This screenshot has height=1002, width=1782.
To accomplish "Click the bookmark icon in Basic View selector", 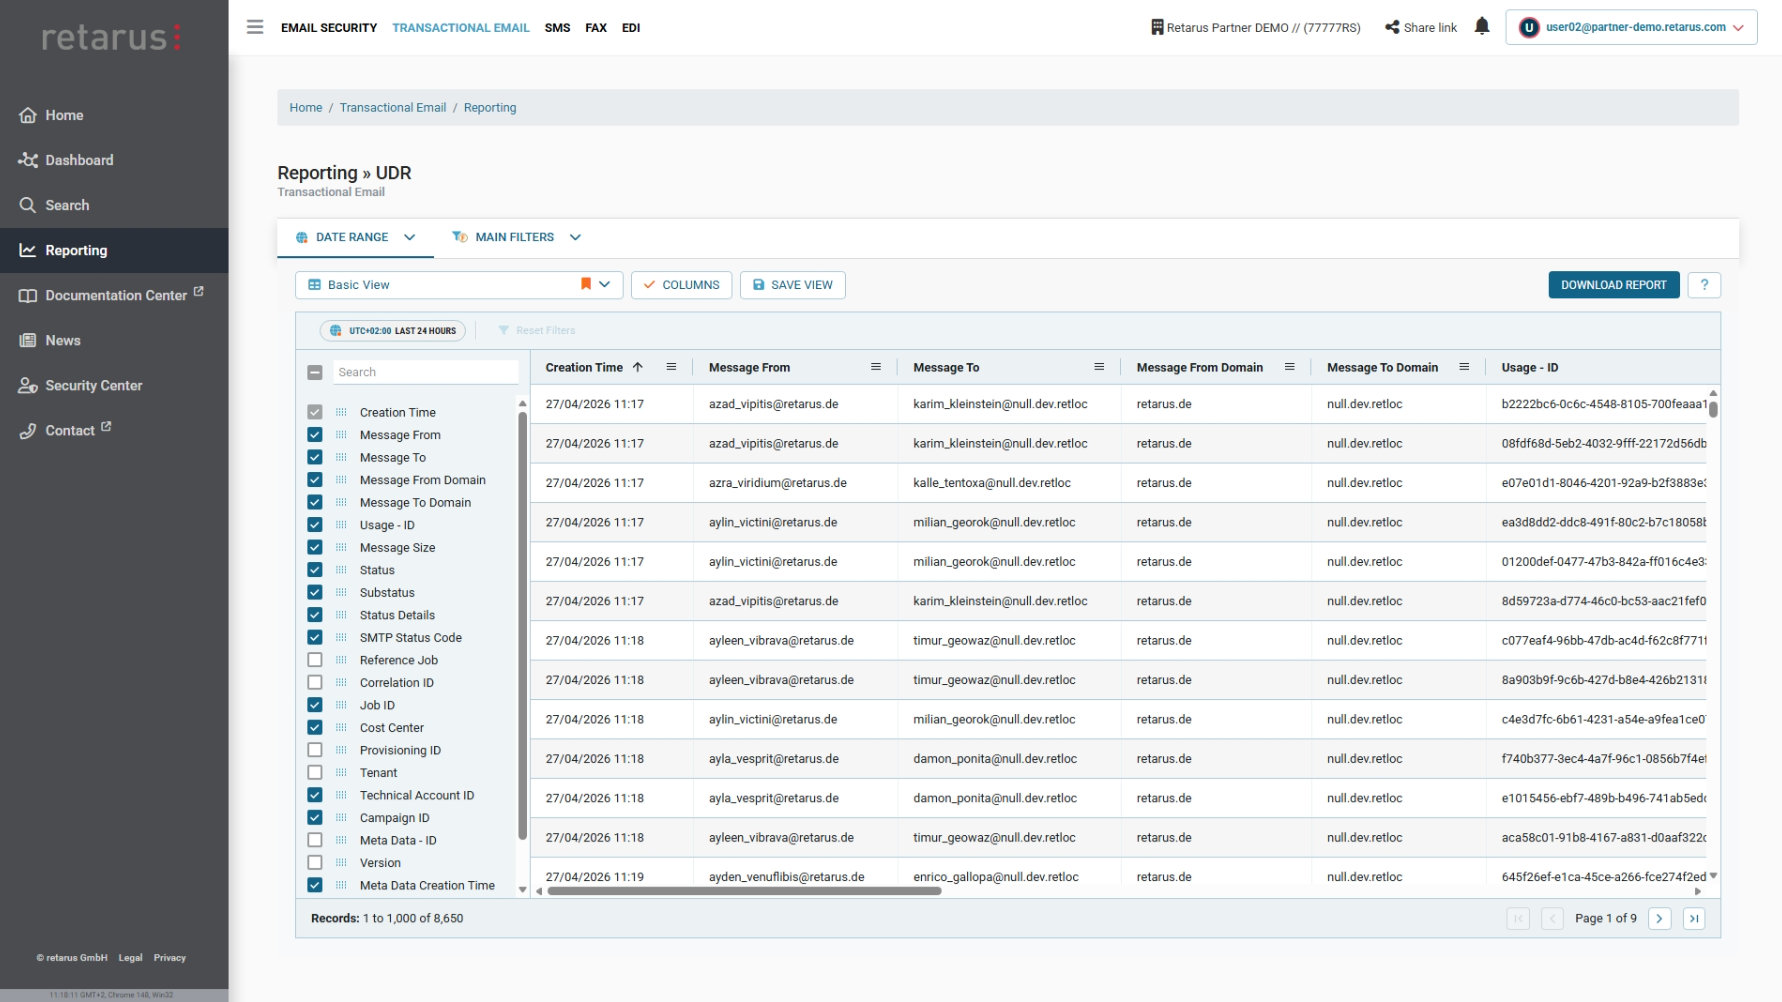I will 586,284.
